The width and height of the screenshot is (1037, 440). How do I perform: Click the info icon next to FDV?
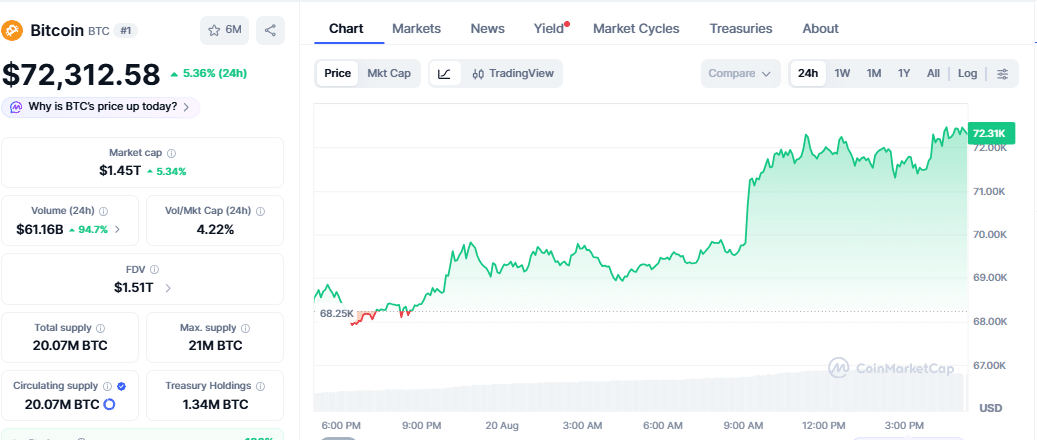(155, 269)
